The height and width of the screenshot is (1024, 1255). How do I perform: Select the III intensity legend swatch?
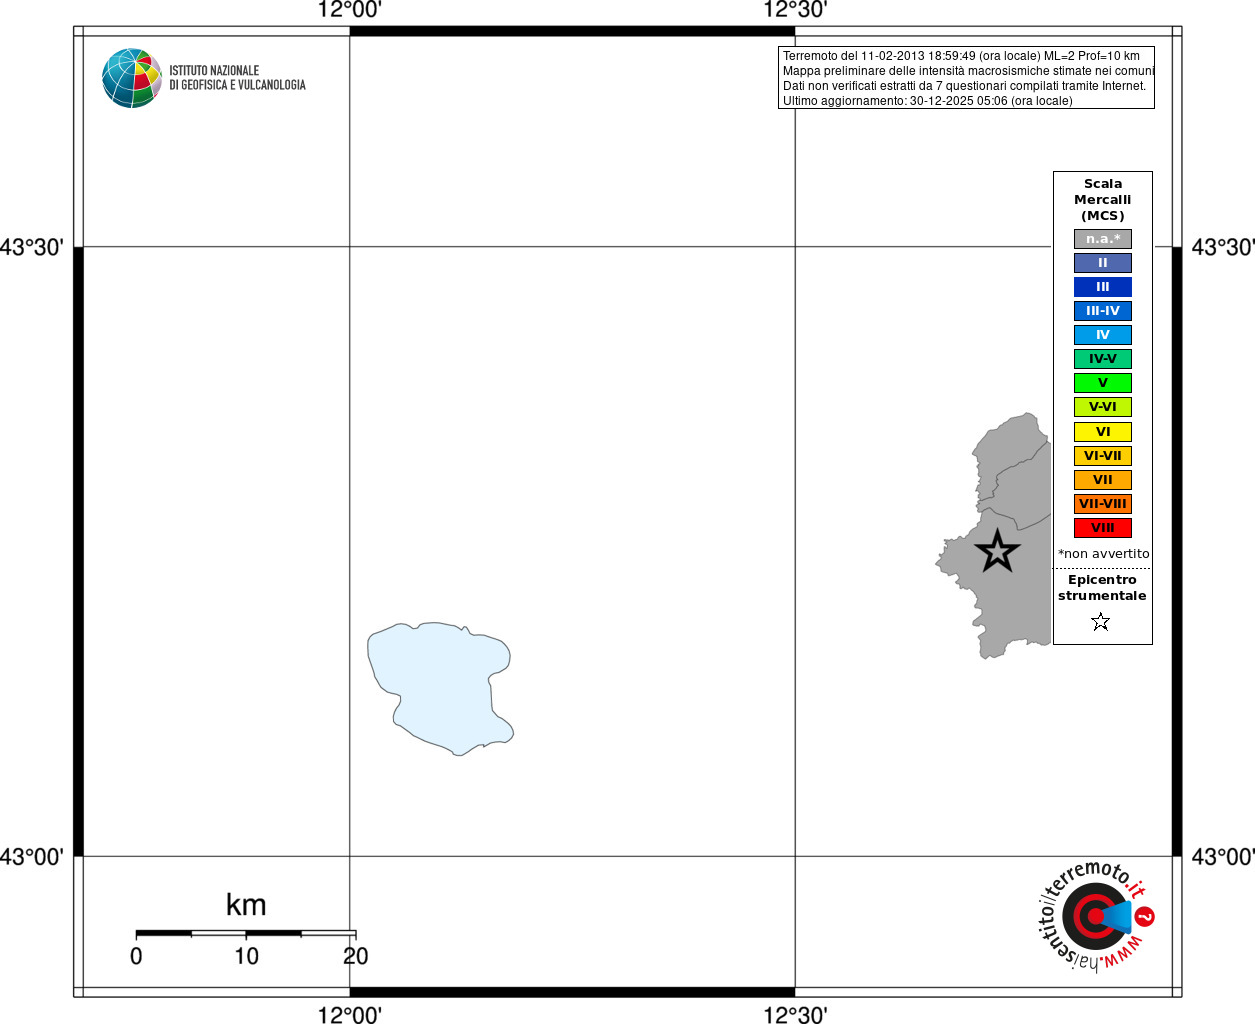tap(1103, 287)
